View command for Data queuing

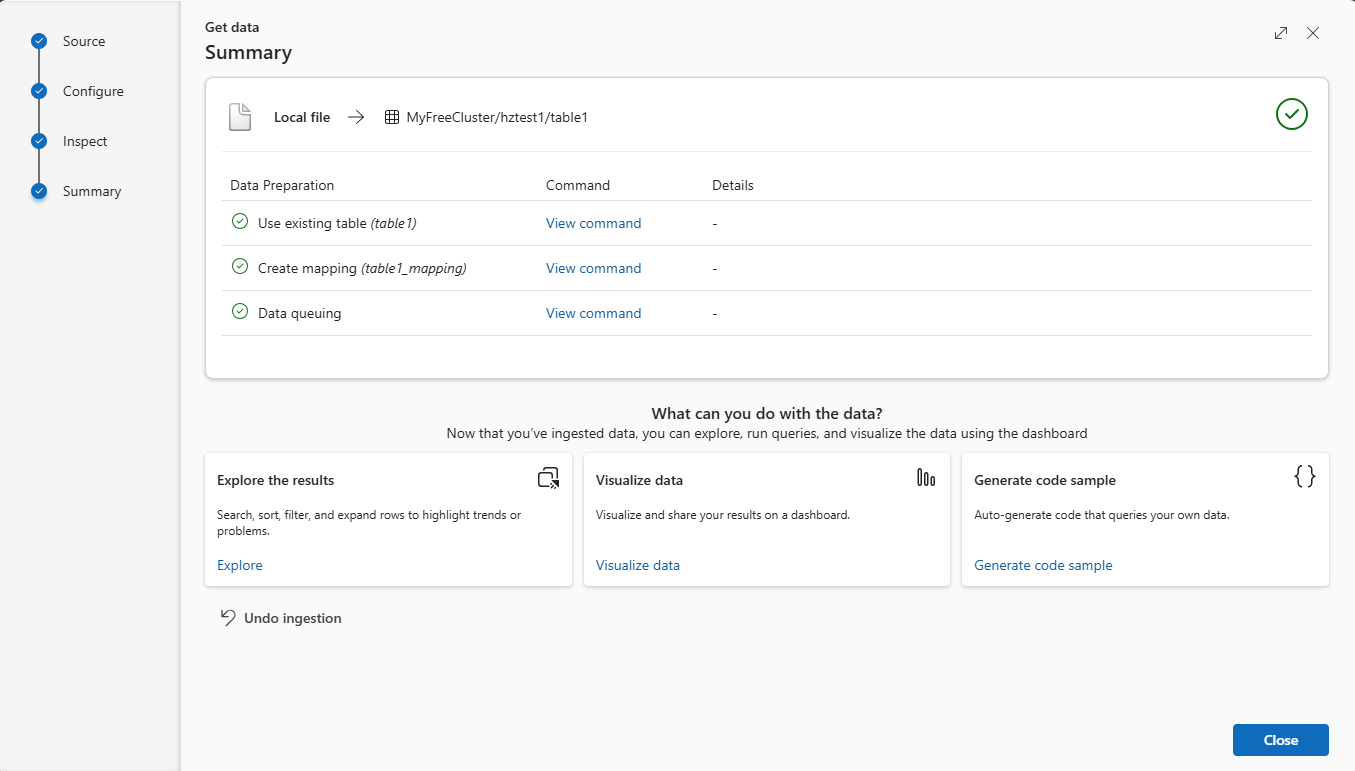(x=593, y=313)
